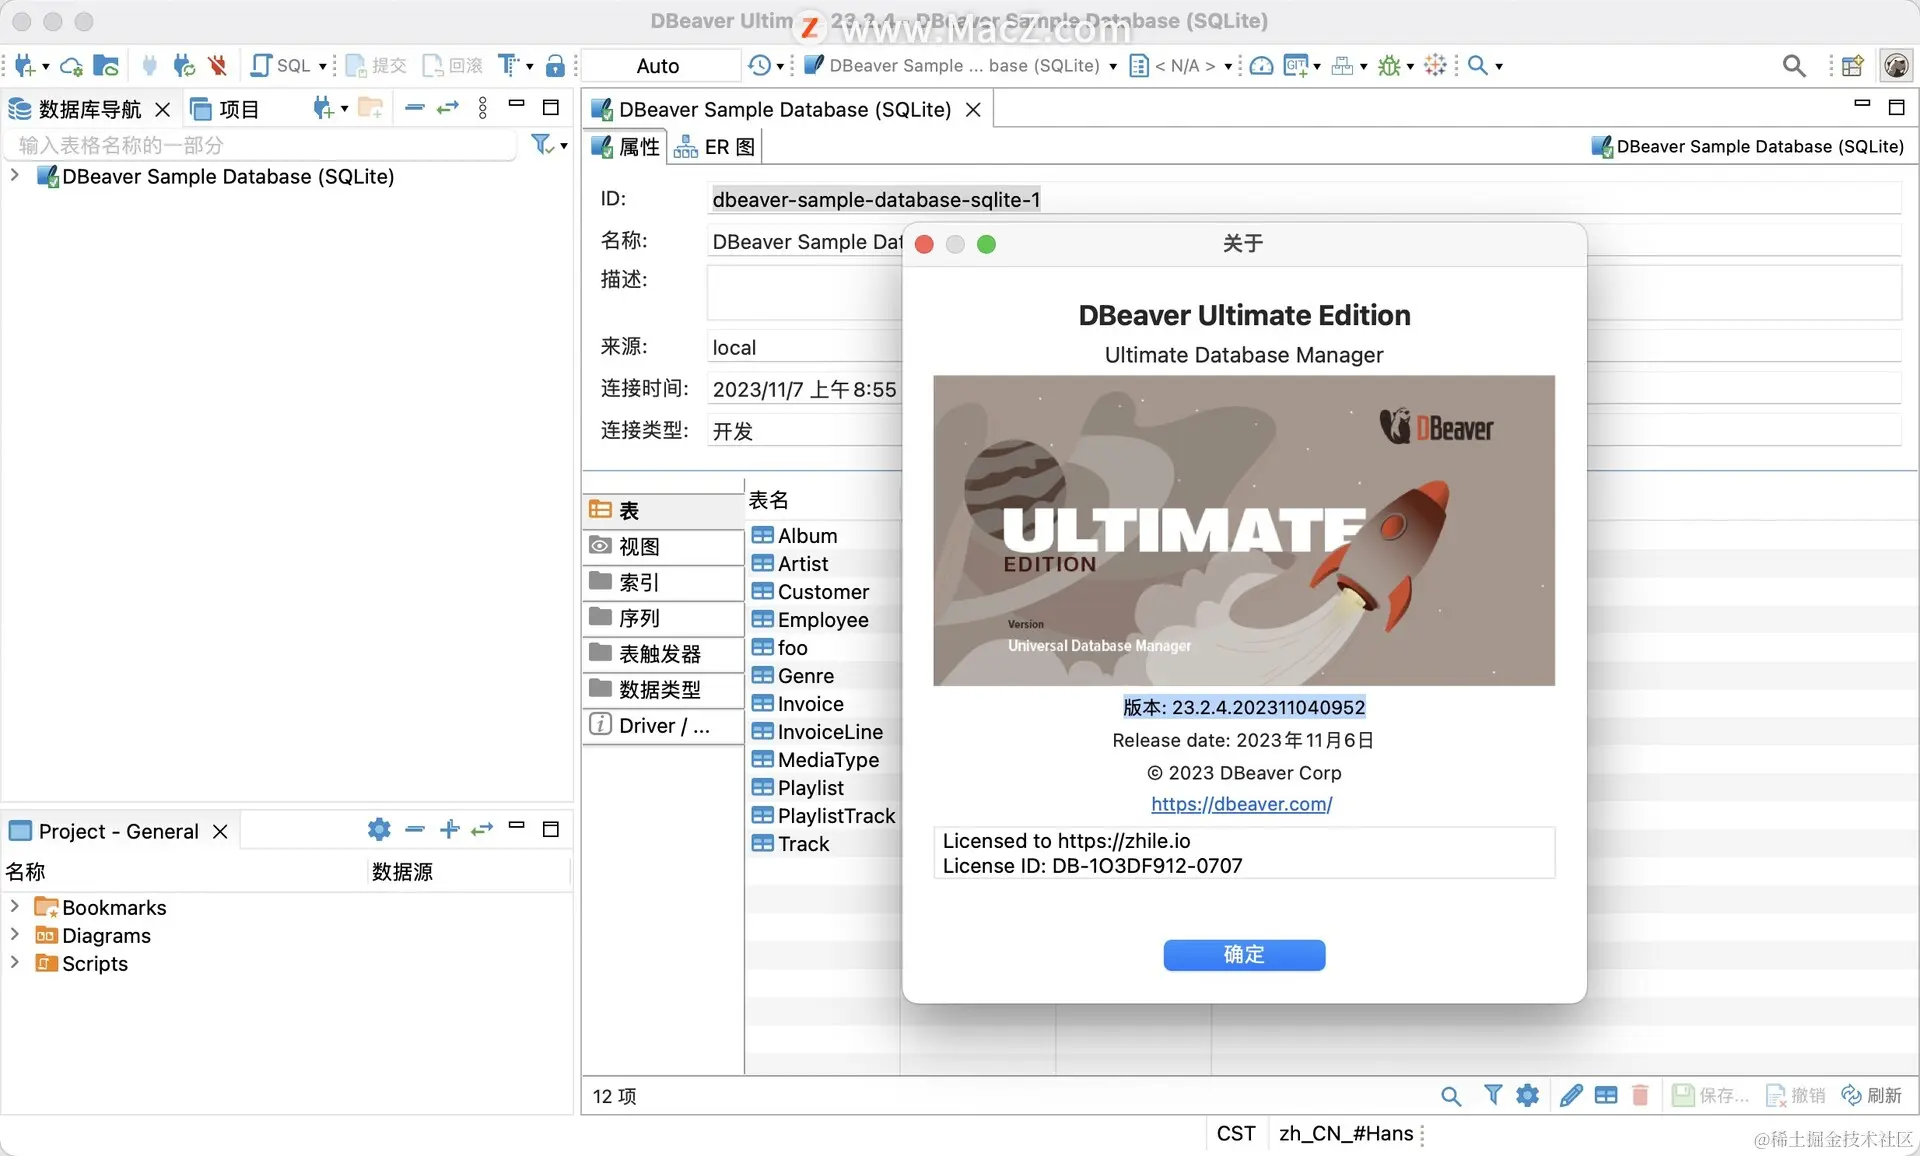Viewport: 1920px width, 1156px height.
Task: Click the 确定 button in About dialog
Action: click(x=1243, y=954)
